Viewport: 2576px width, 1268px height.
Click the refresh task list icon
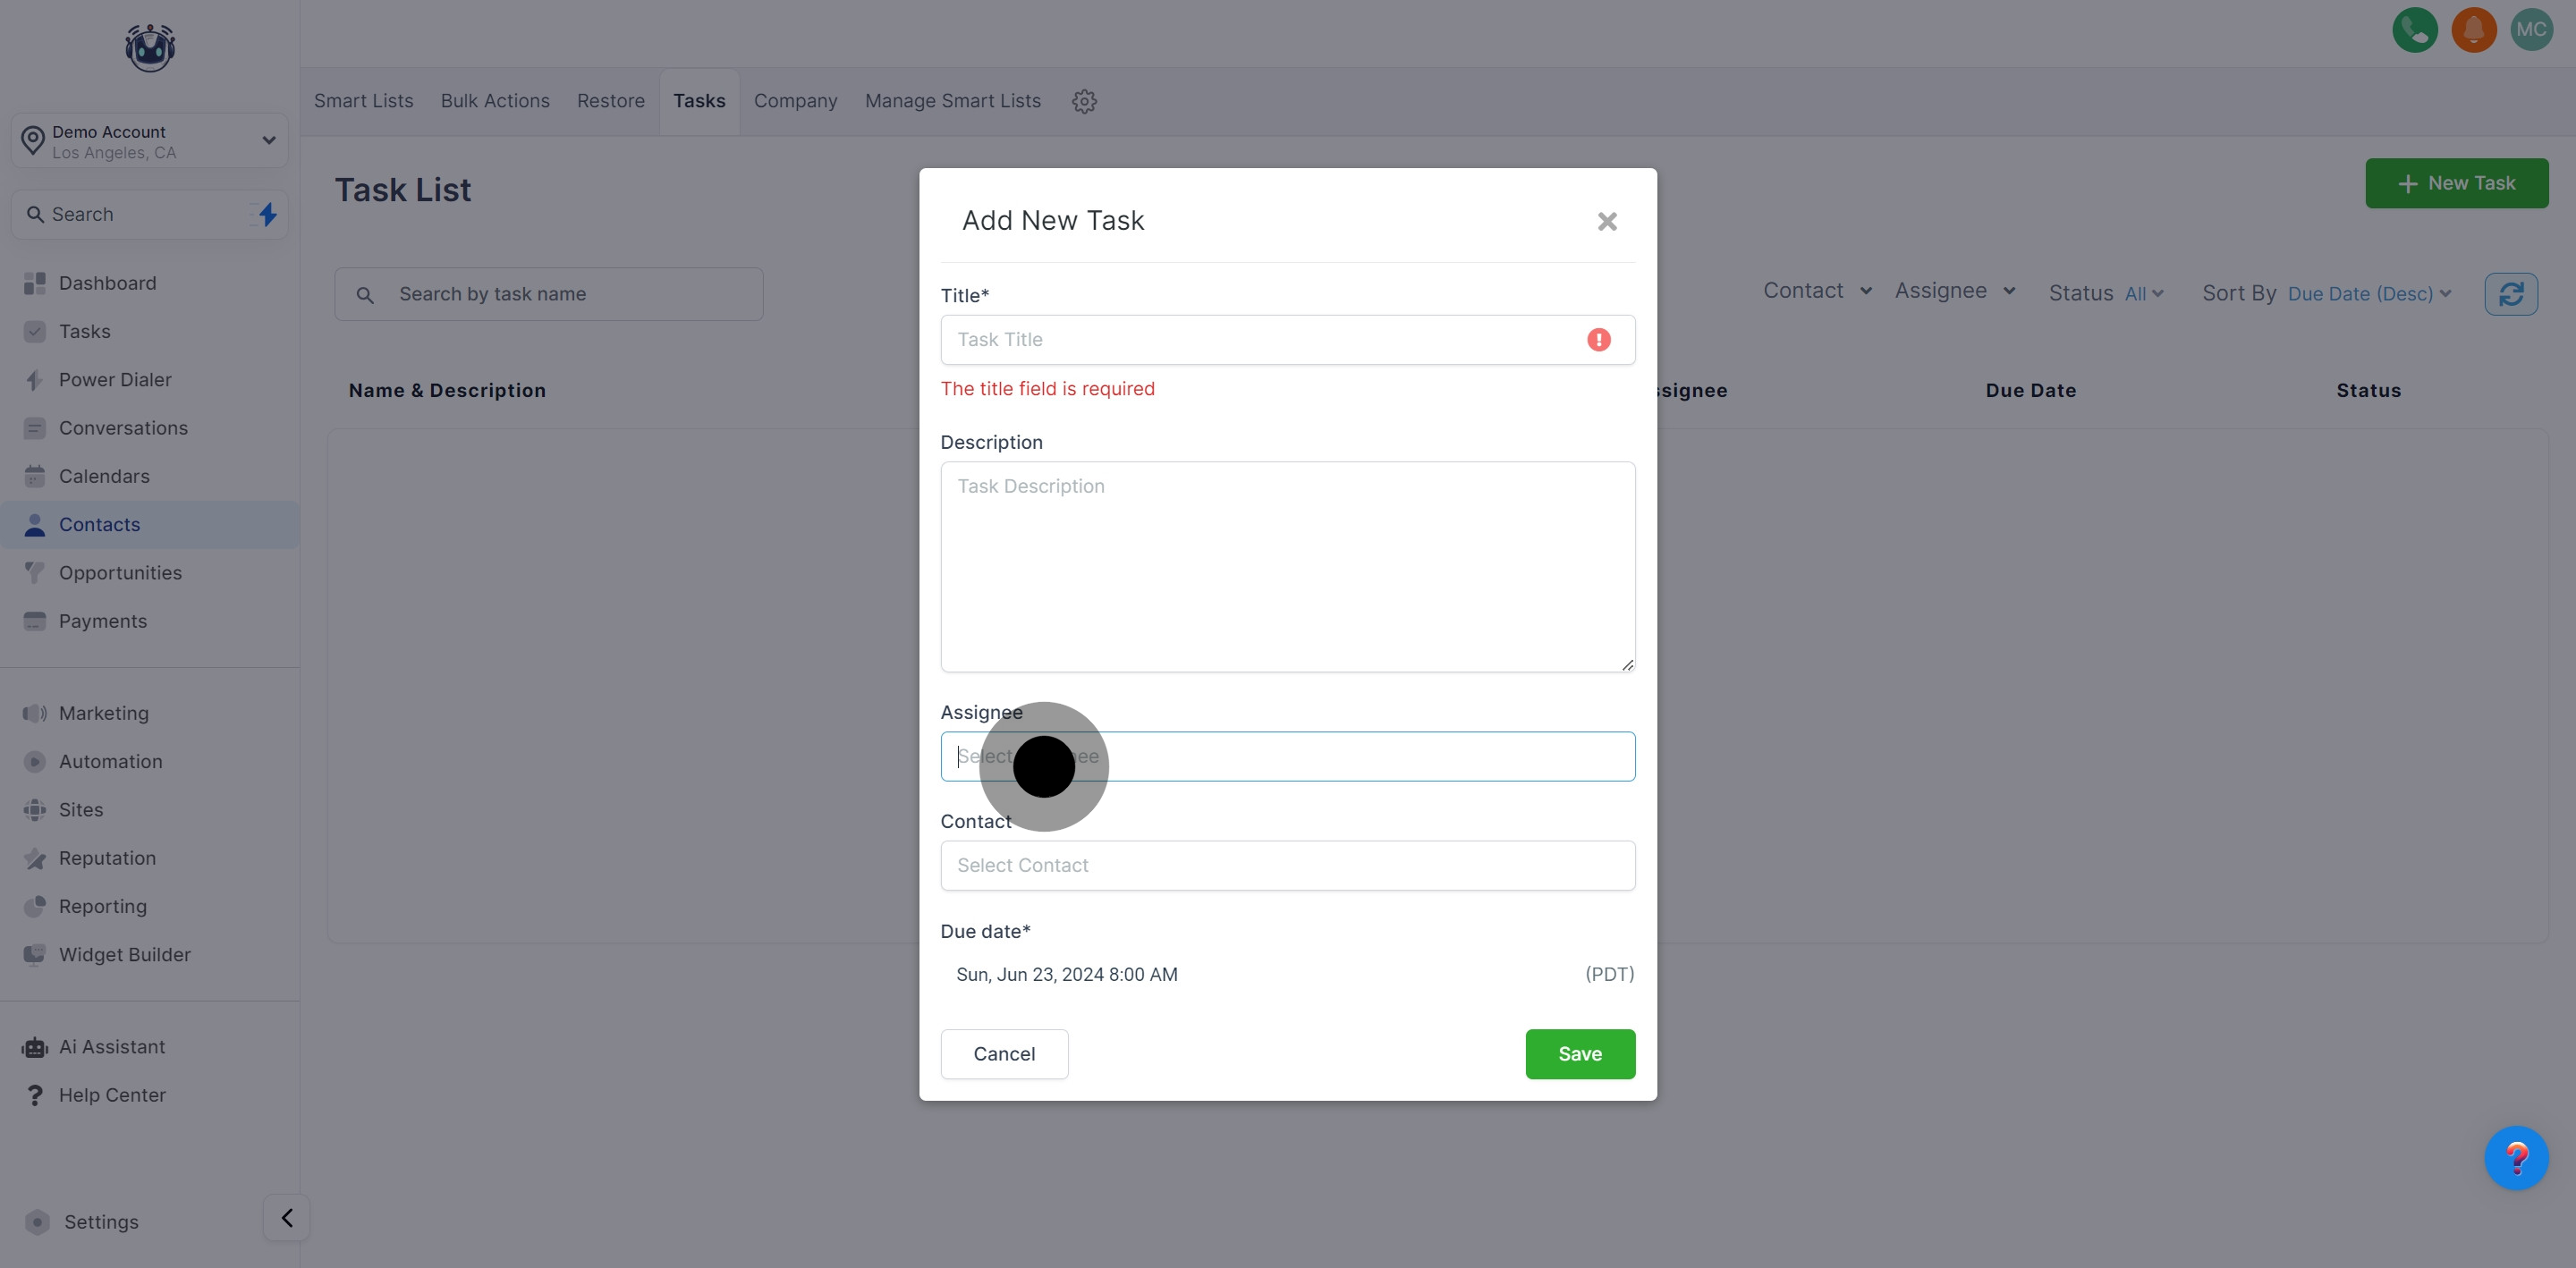[x=2510, y=294]
